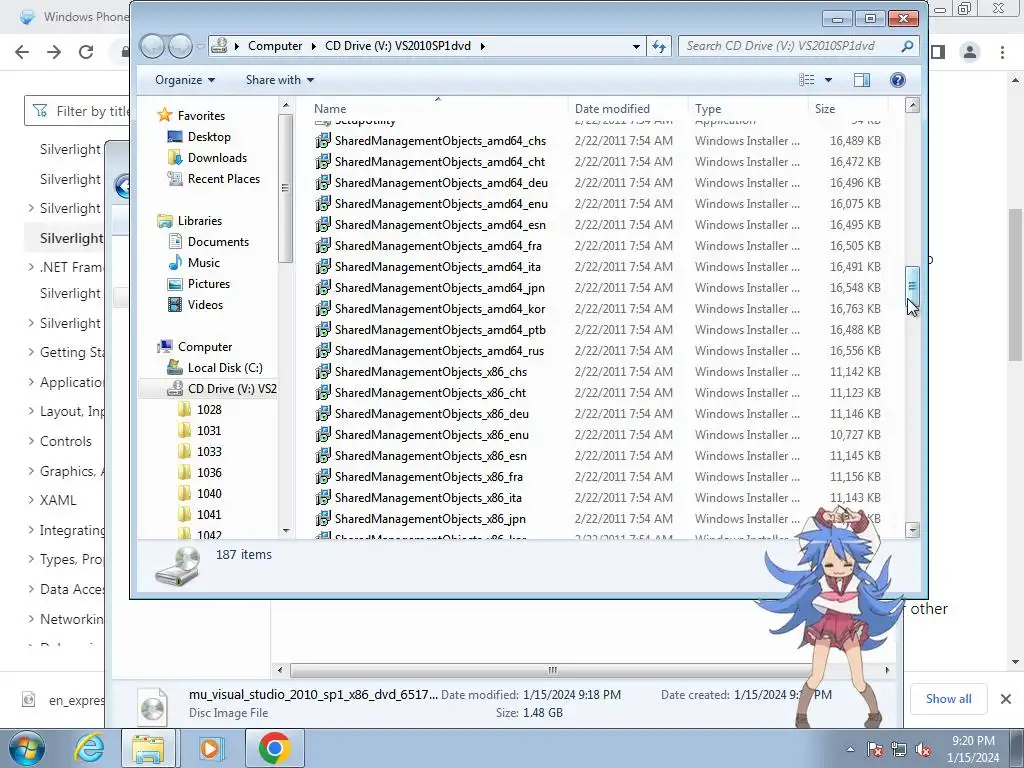Open the Explorer help button
The width and height of the screenshot is (1024, 768).
click(898, 80)
